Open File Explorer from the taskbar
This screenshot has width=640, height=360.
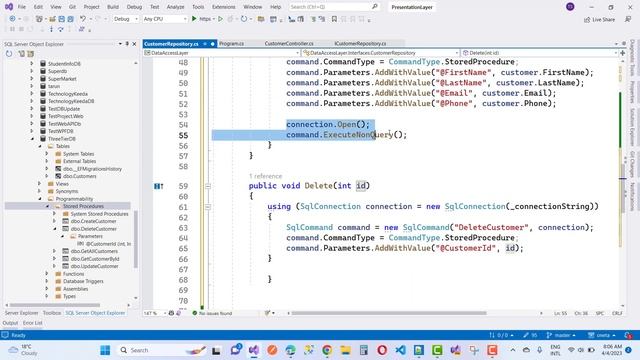pos(345,350)
